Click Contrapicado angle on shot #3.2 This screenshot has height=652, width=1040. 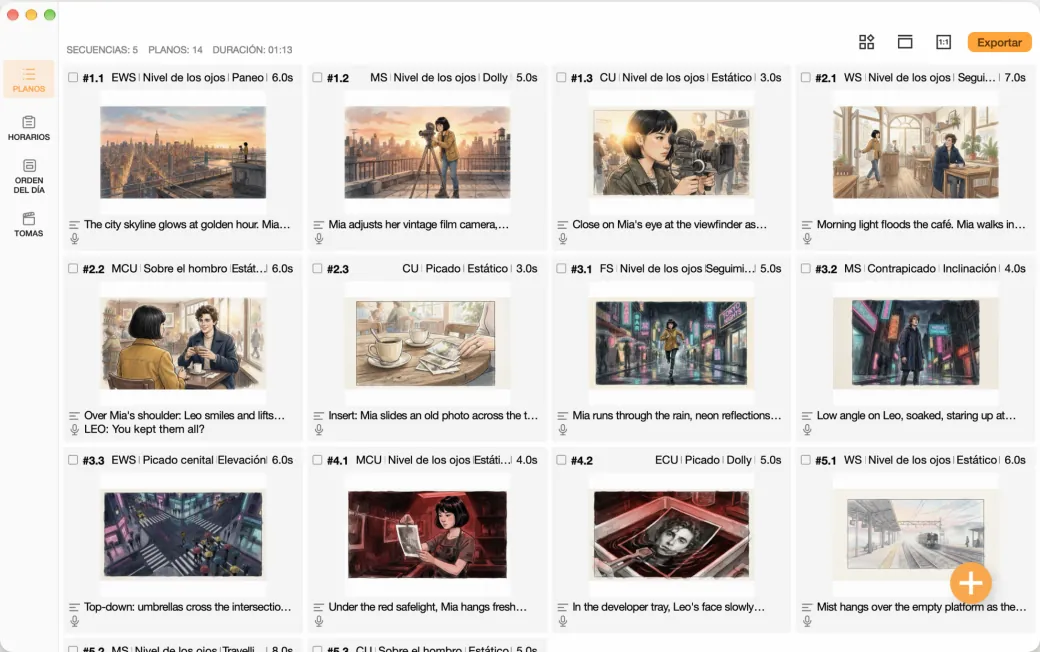(x=901, y=269)
